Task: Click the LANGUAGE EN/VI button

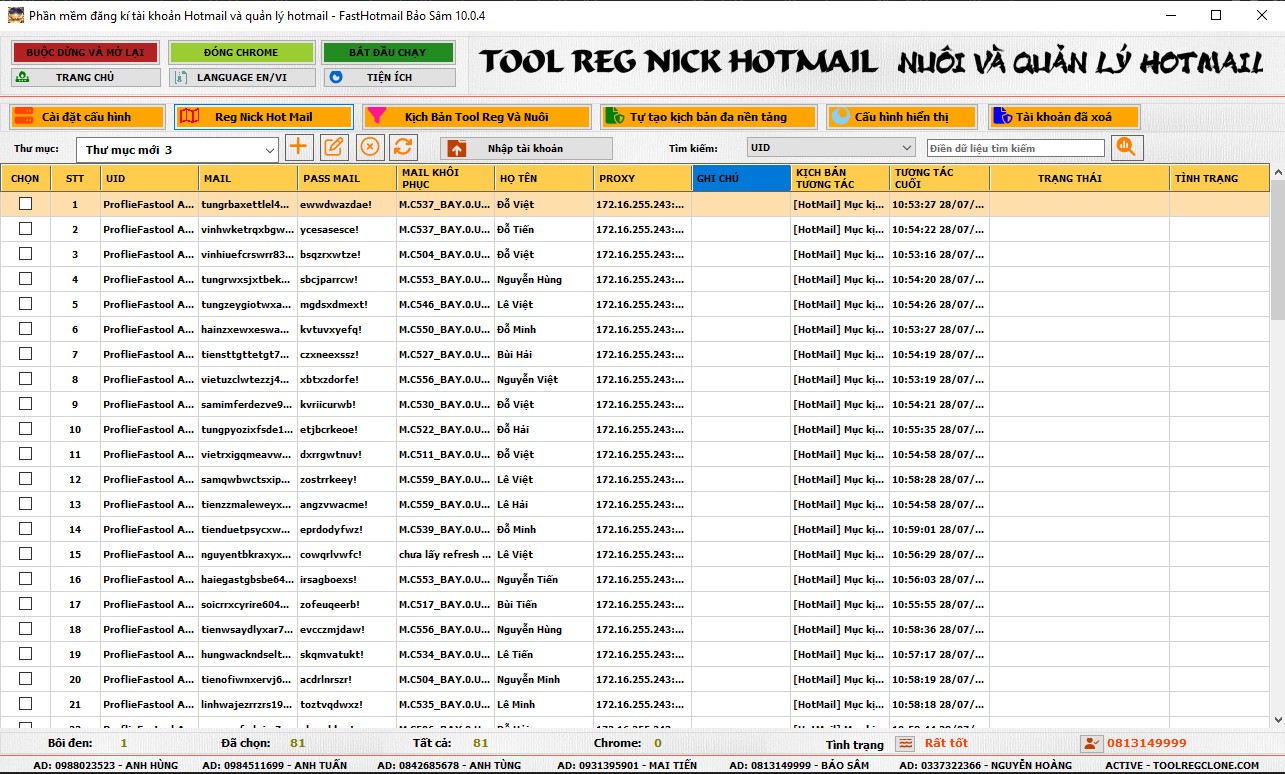Action: pyautogui.click(x=241, y=77)
